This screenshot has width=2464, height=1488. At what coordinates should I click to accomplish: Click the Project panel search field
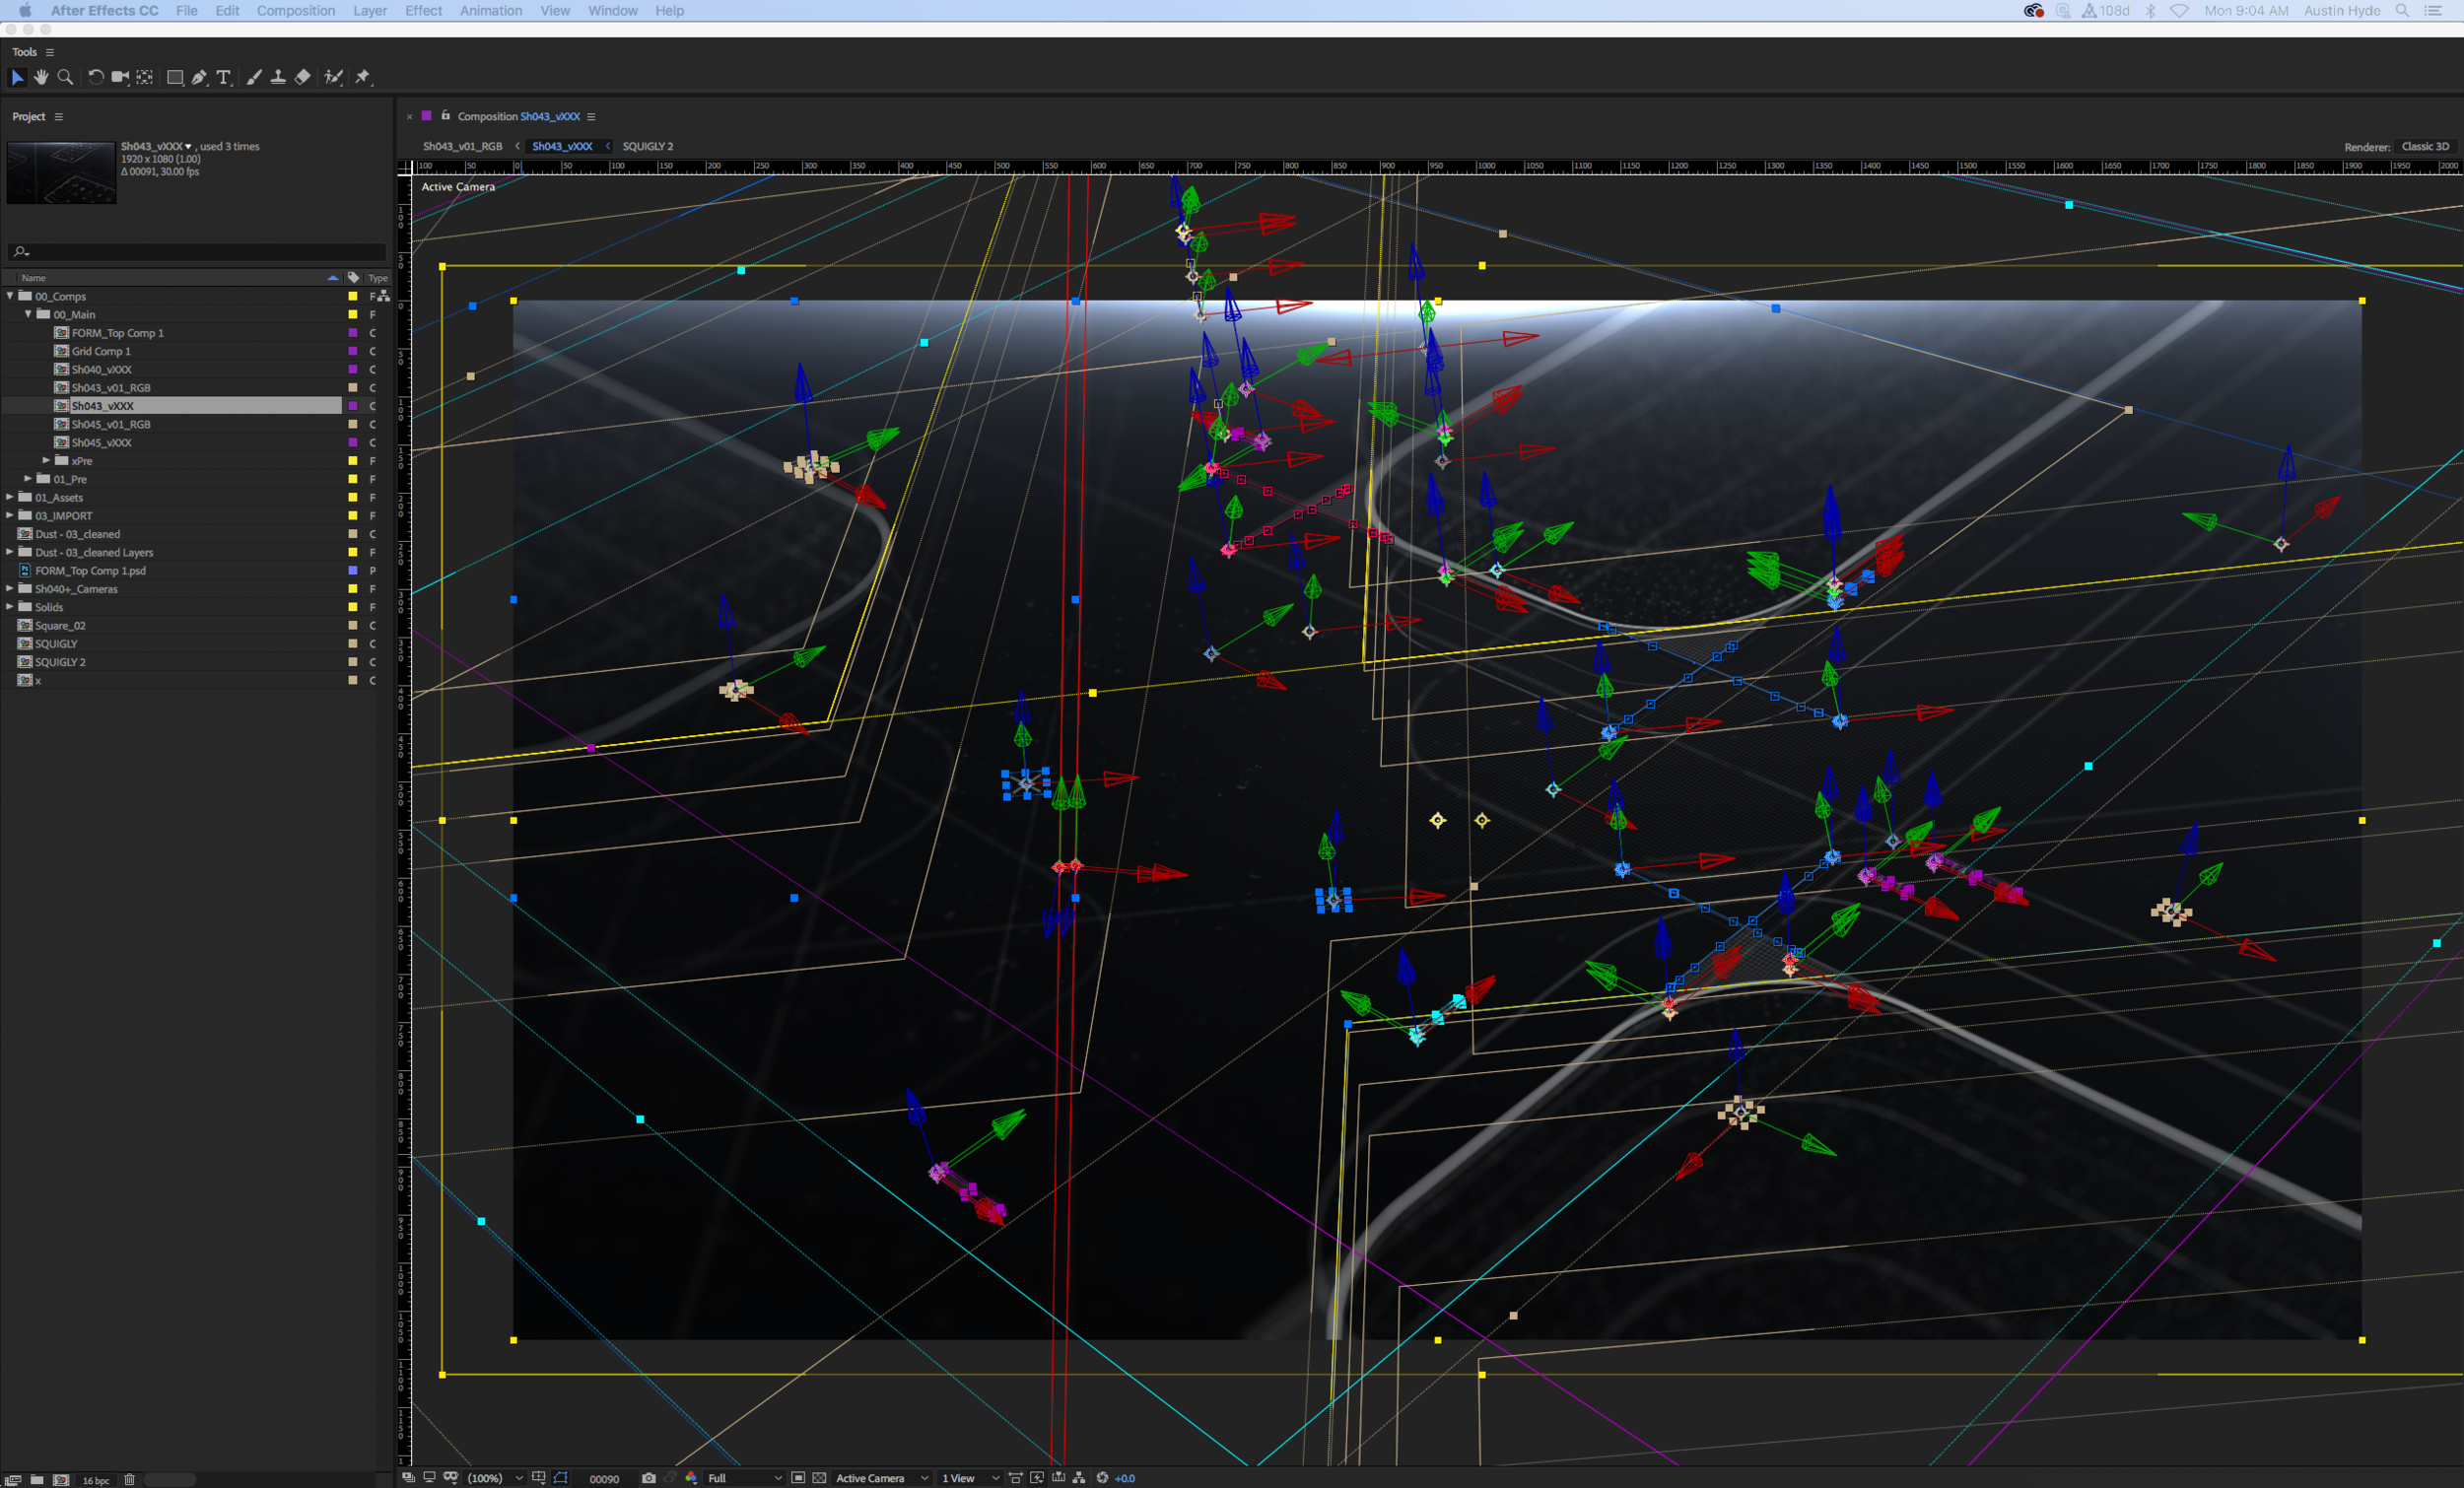(196, 251)
